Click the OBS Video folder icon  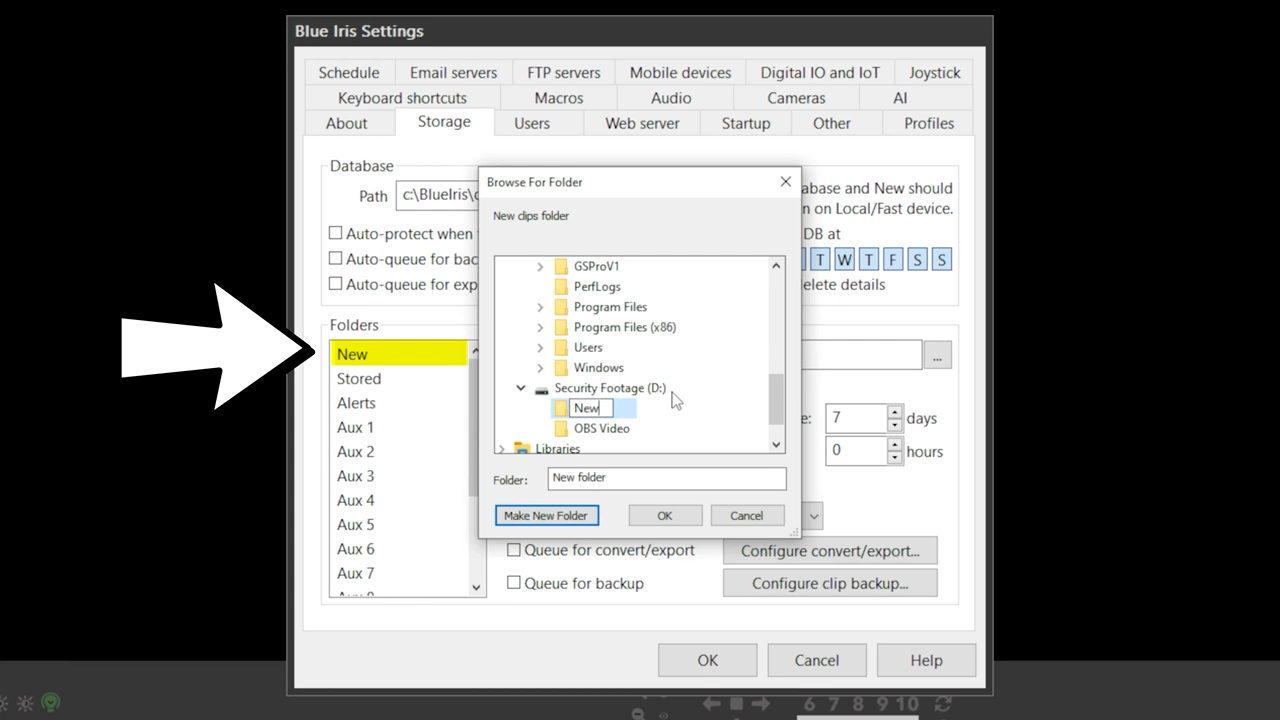(x=561, y=428)
